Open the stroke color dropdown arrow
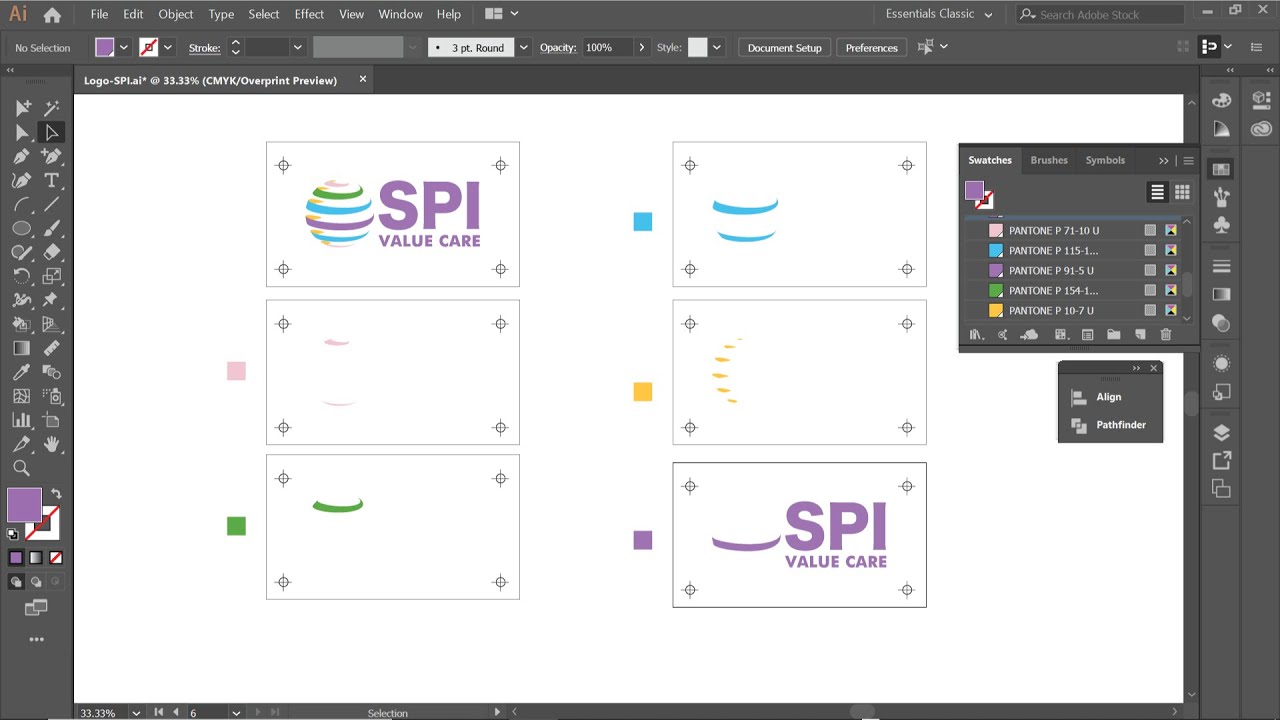The height and width of the screenshot is (720, 1280). 168,47
